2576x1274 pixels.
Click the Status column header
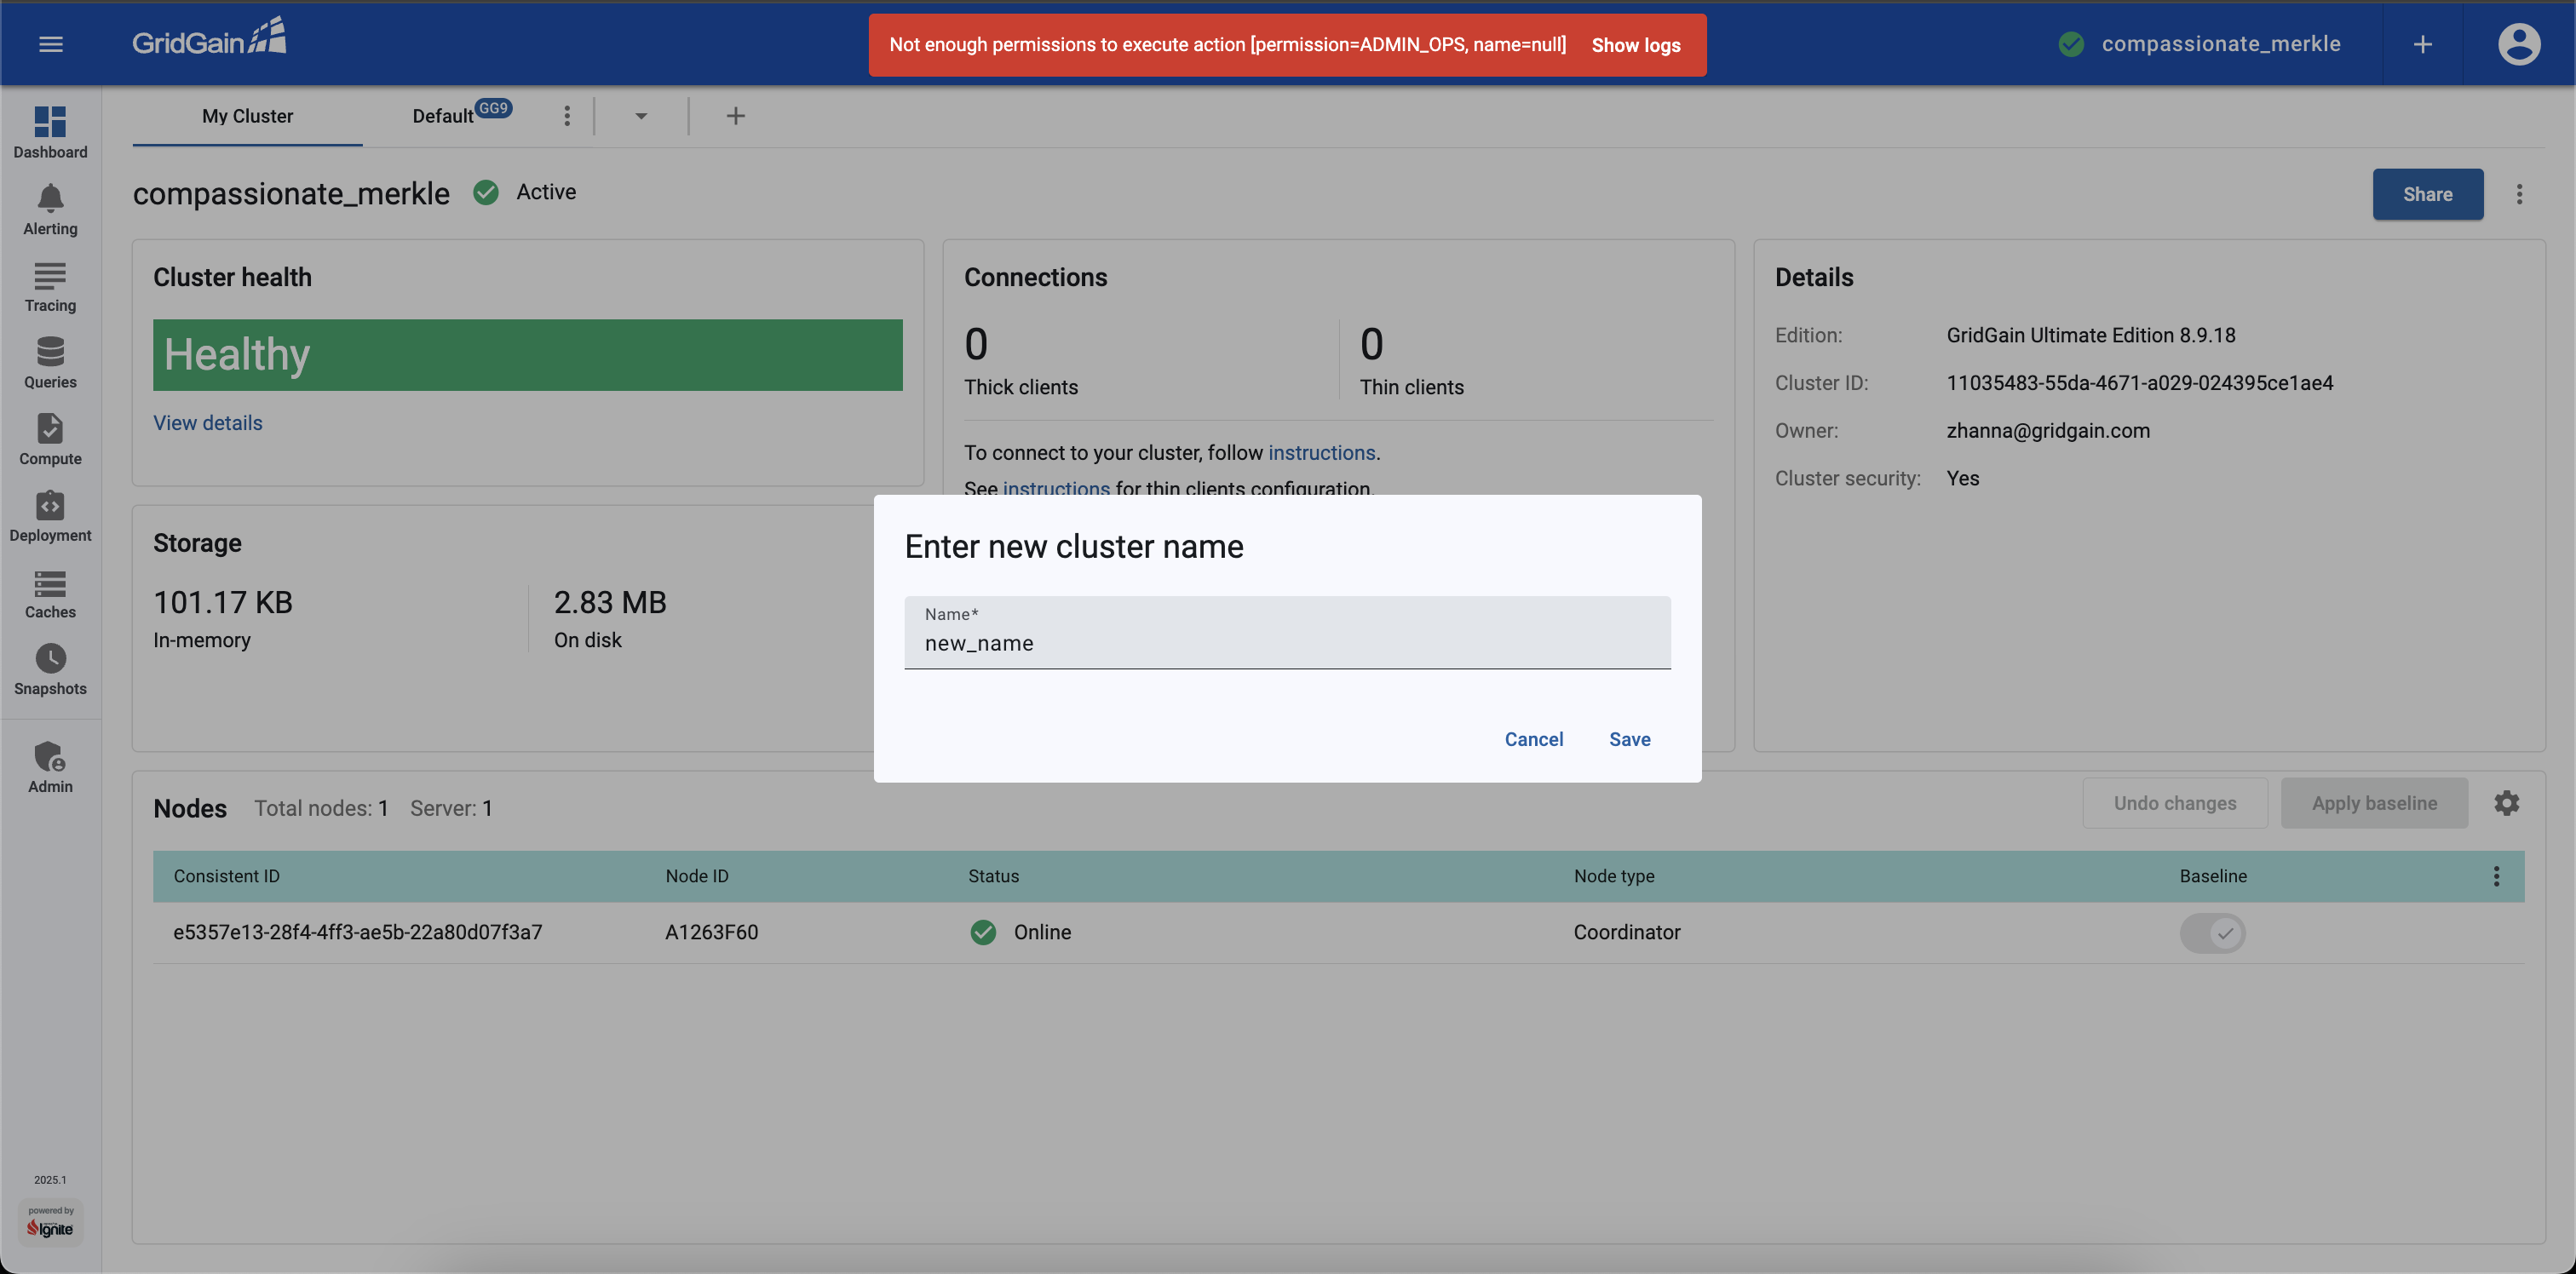click(x=993, y=876)
